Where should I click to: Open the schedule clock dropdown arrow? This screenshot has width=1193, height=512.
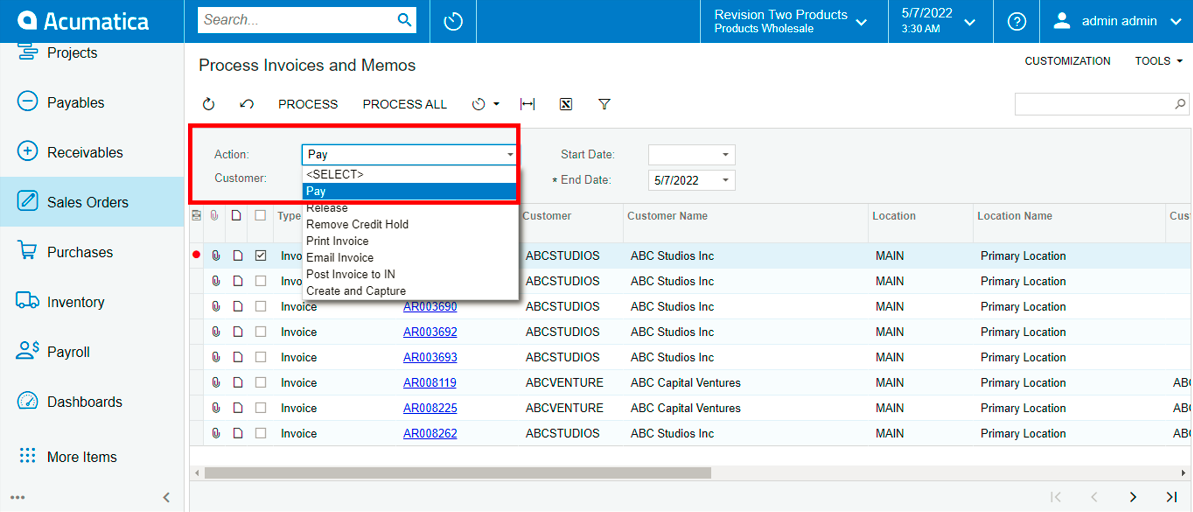pos(496,104)
